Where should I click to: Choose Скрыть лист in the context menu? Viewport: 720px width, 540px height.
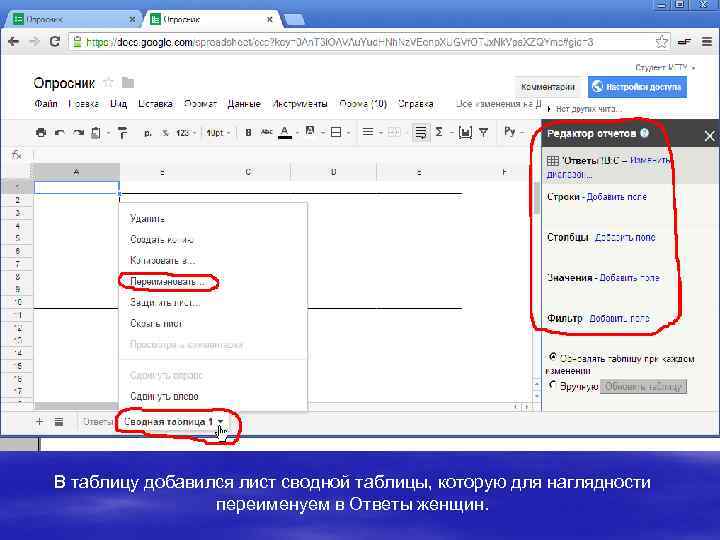pos(156,323)
